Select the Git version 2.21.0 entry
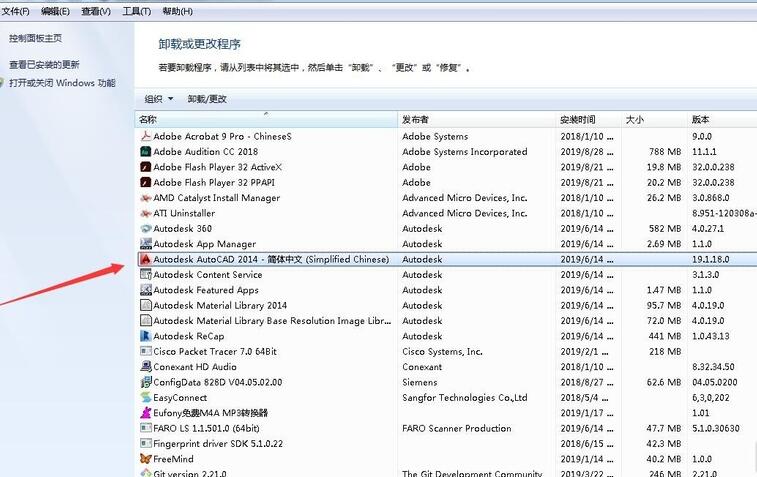The width and height of the screenshot is (757, 477). click(190, 473)
